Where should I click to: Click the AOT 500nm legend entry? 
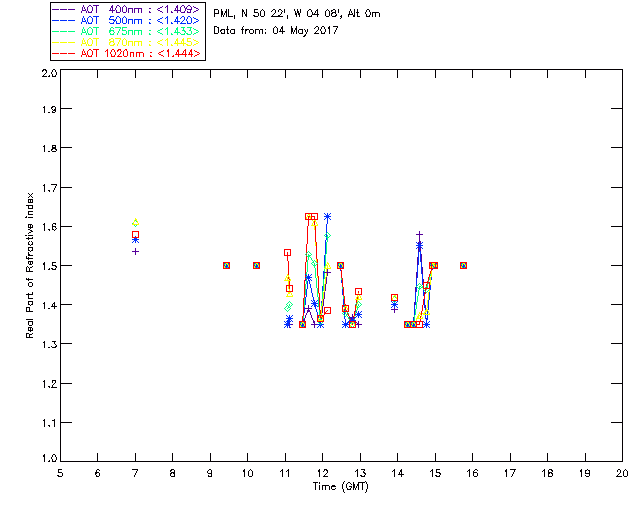(127, 20)
